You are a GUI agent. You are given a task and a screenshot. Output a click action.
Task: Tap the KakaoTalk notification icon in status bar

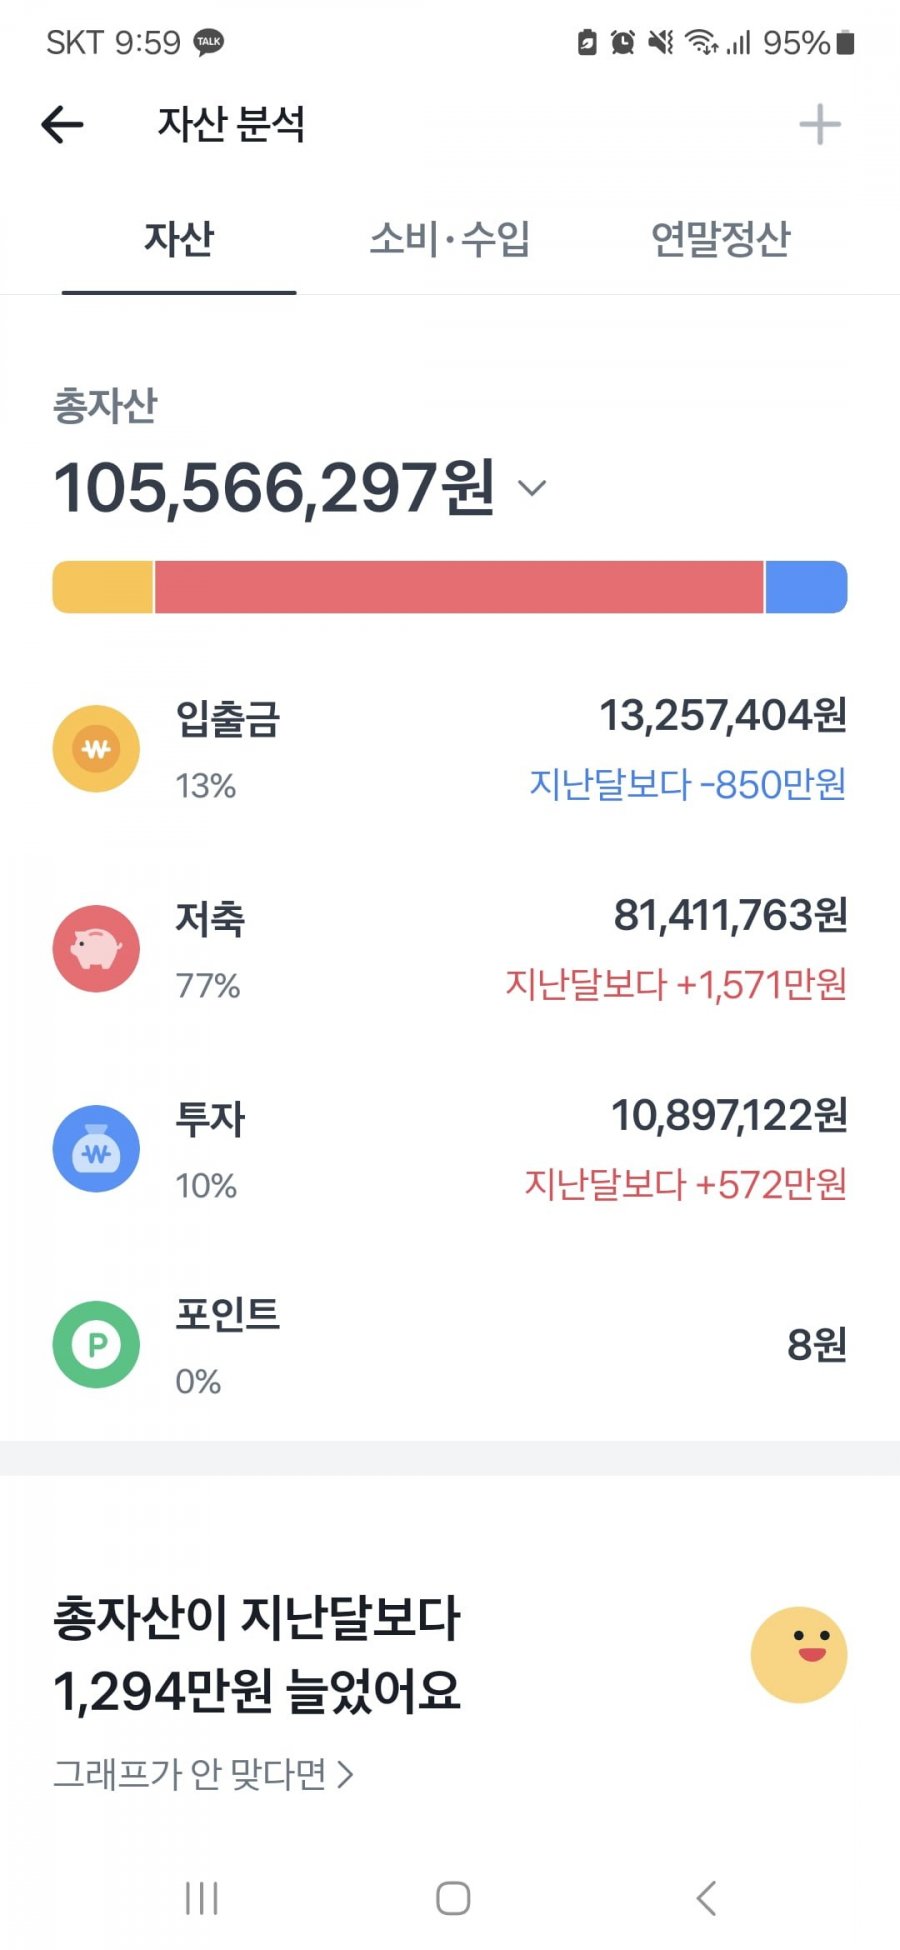[x=209, y=42]
